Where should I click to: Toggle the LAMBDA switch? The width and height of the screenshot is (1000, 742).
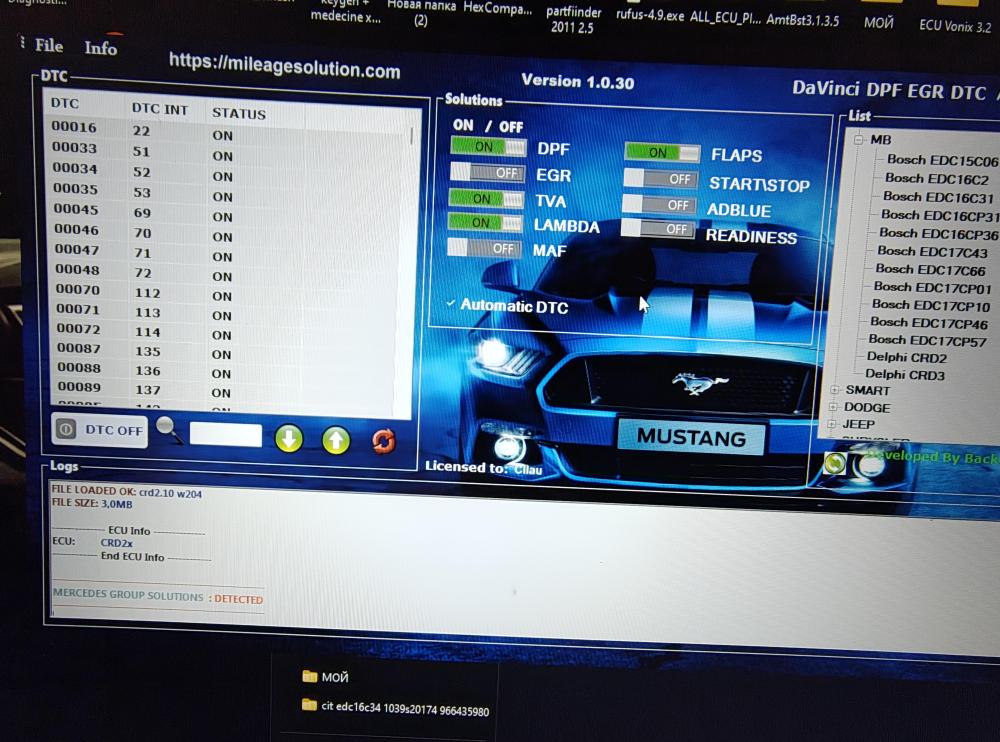click(x=485, y=222)
